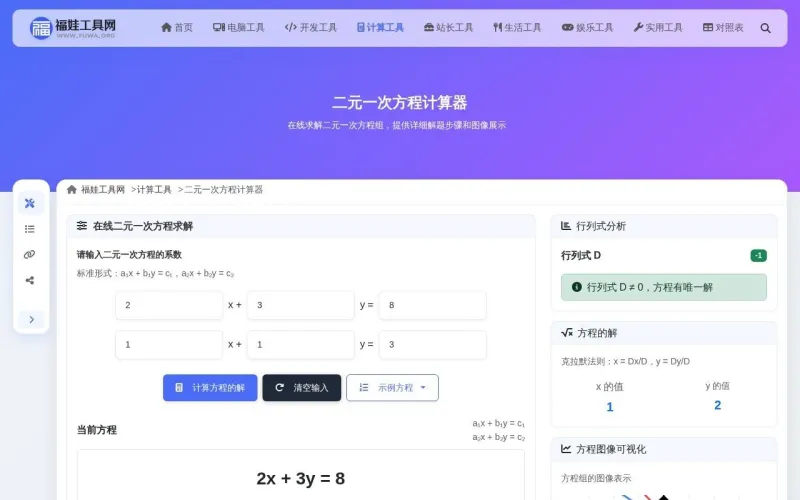Click the chart icon beside 行列式分析
The image size is (800, 500).
tap(566, 226)
